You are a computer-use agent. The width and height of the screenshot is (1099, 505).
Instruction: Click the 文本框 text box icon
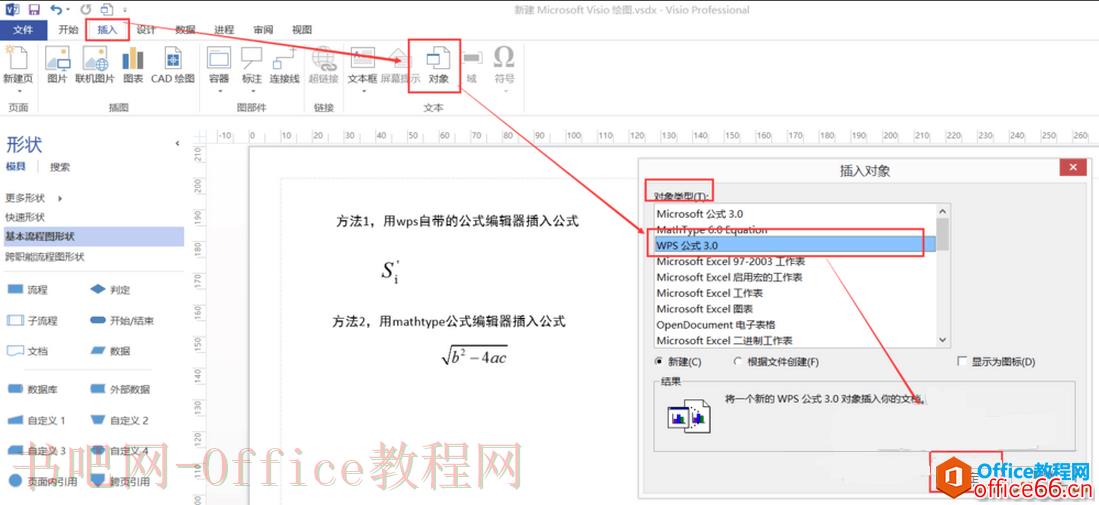(x=362, y=60)
